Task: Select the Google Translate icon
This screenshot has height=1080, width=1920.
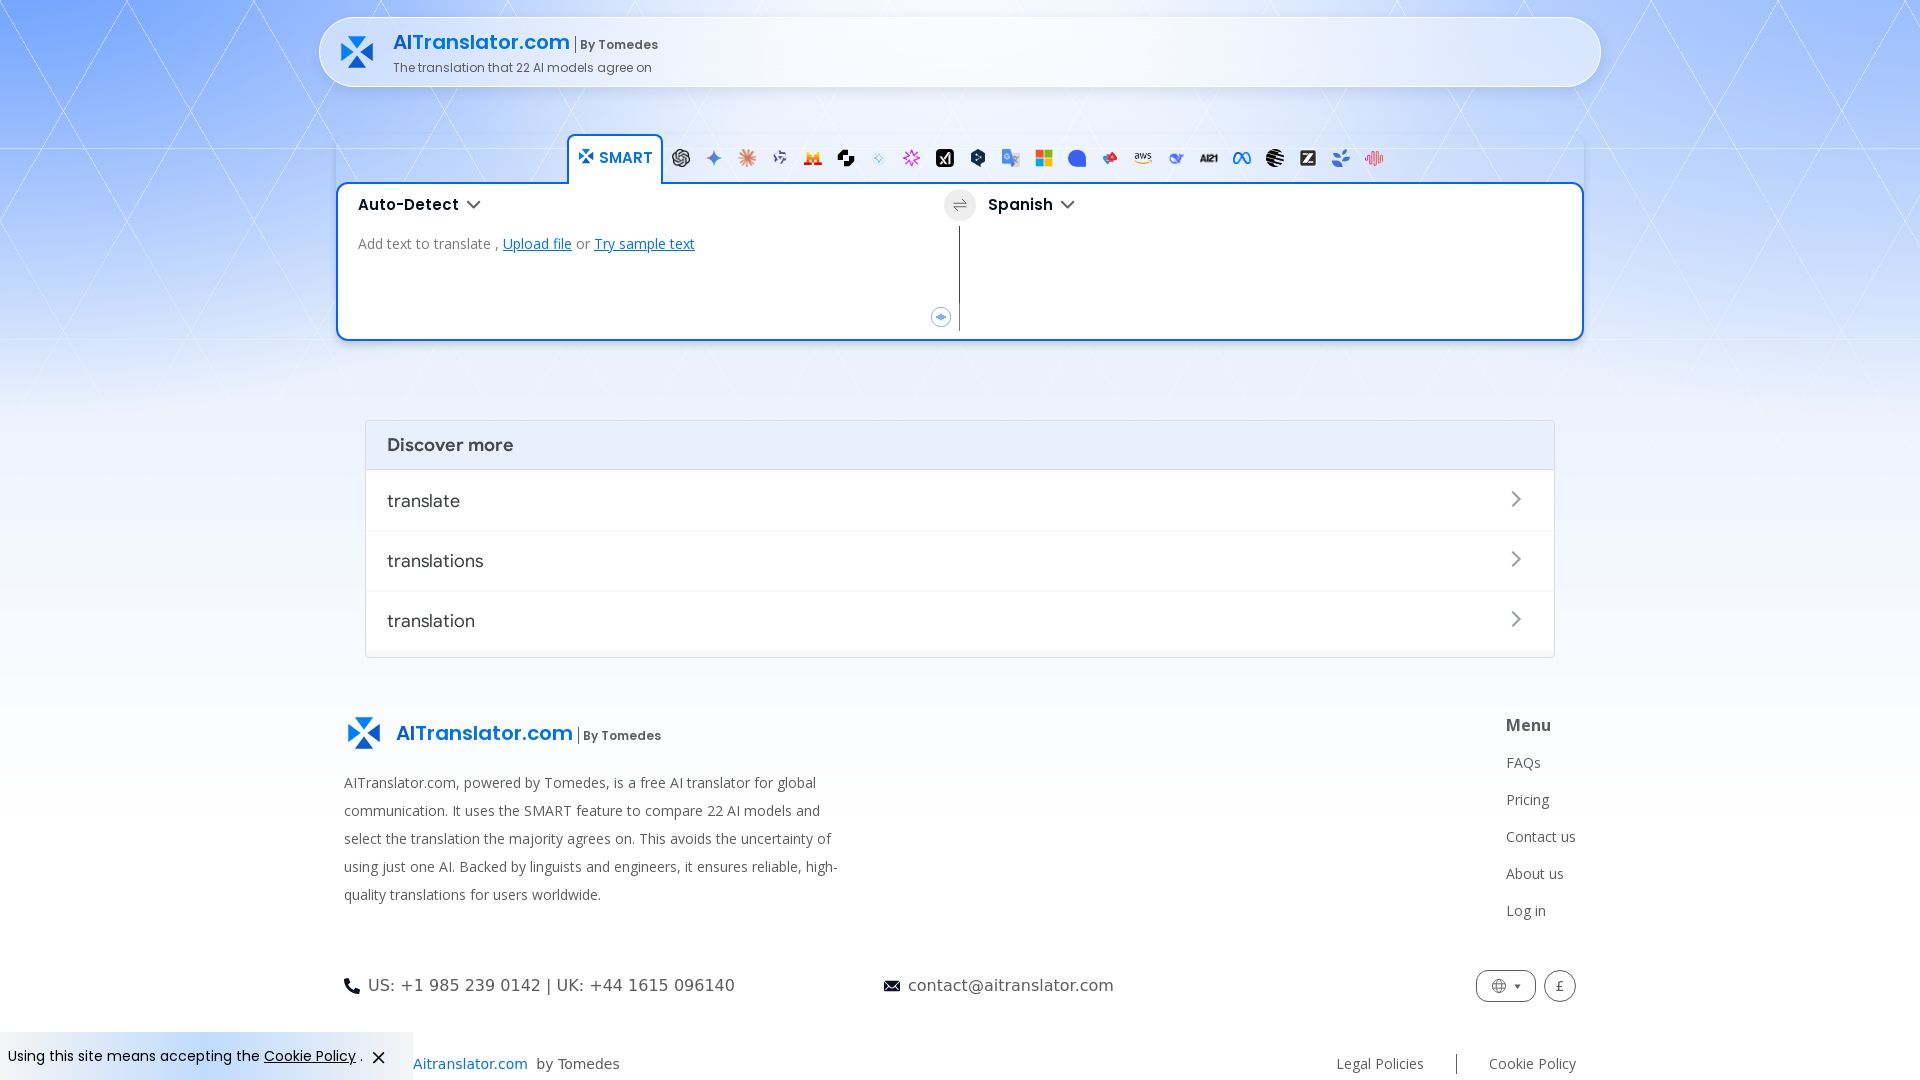Action: click(1011, 158)
